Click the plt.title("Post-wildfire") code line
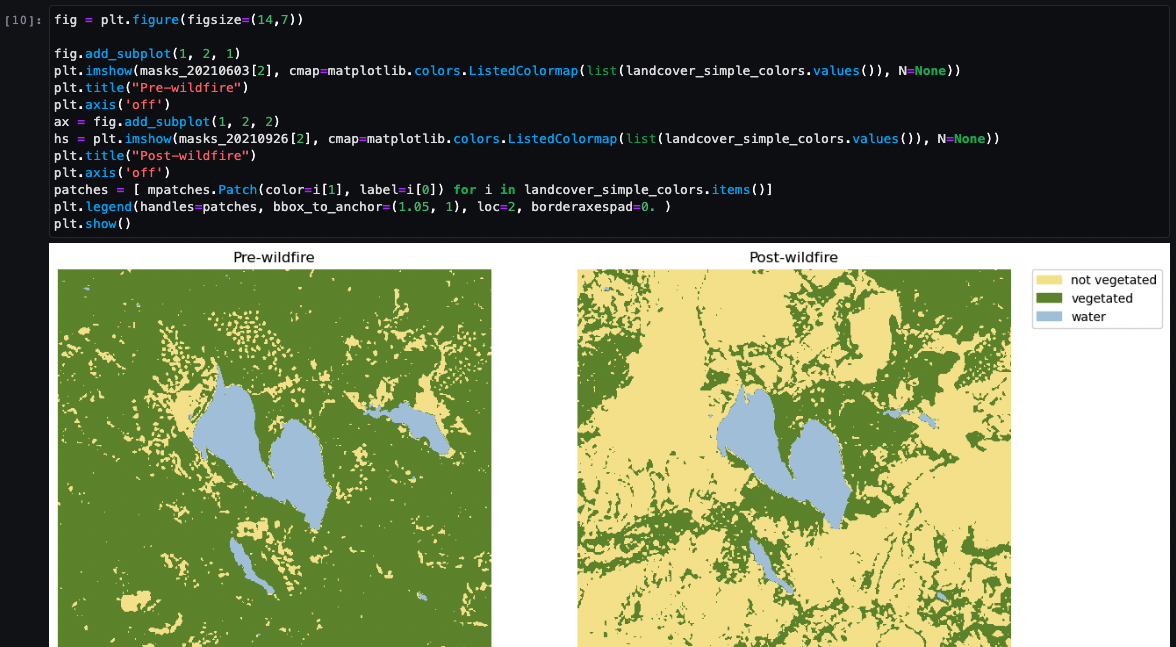The width and height of the screenshot is (1176, 647). (x=155, y=156)
